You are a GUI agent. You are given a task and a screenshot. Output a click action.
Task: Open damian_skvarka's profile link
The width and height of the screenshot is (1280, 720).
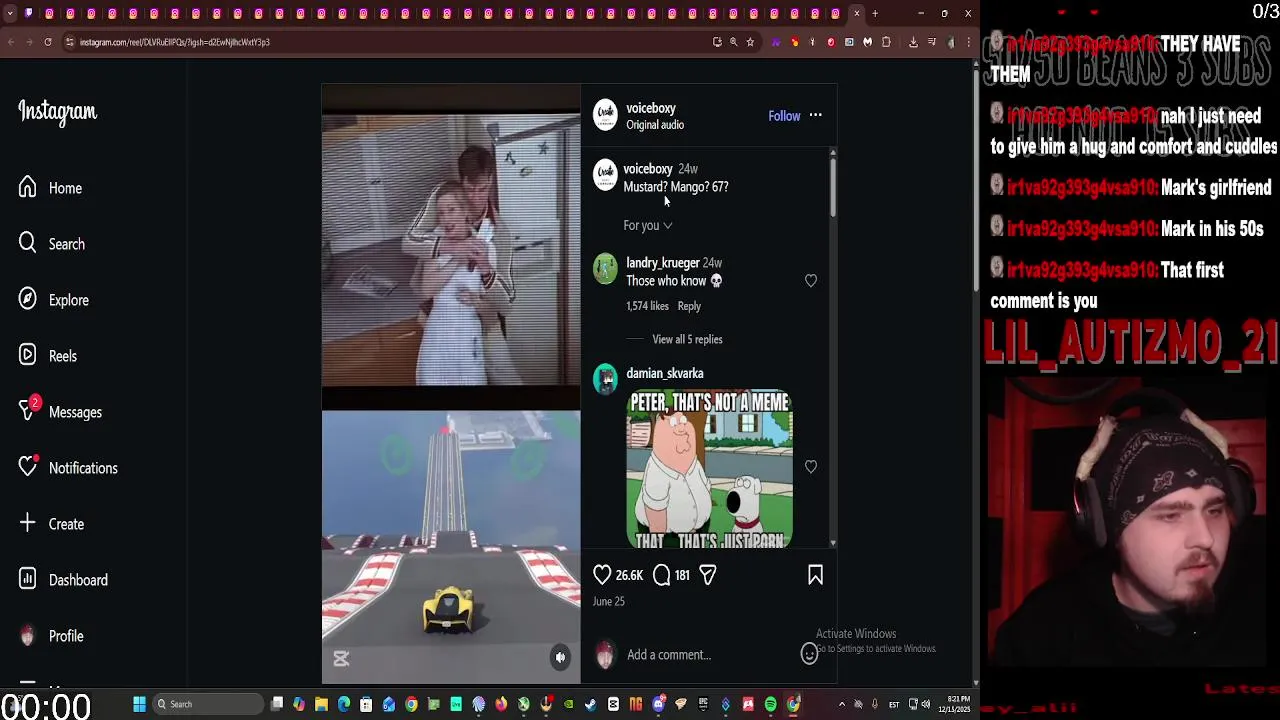pos(665,373)
